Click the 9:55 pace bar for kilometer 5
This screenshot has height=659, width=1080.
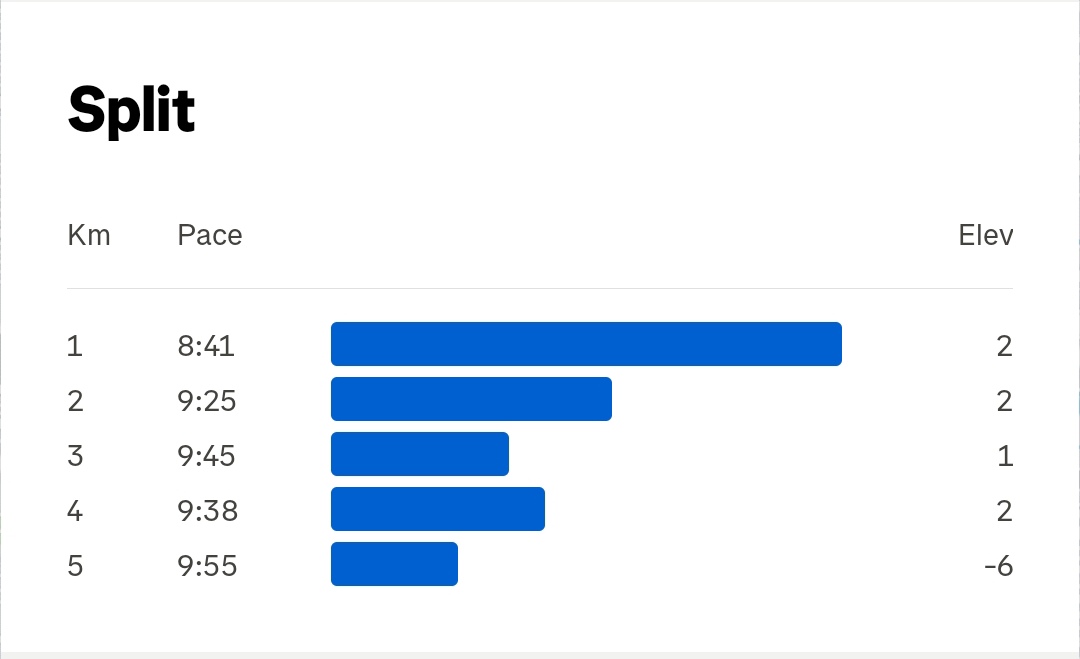tap(394, 564)
